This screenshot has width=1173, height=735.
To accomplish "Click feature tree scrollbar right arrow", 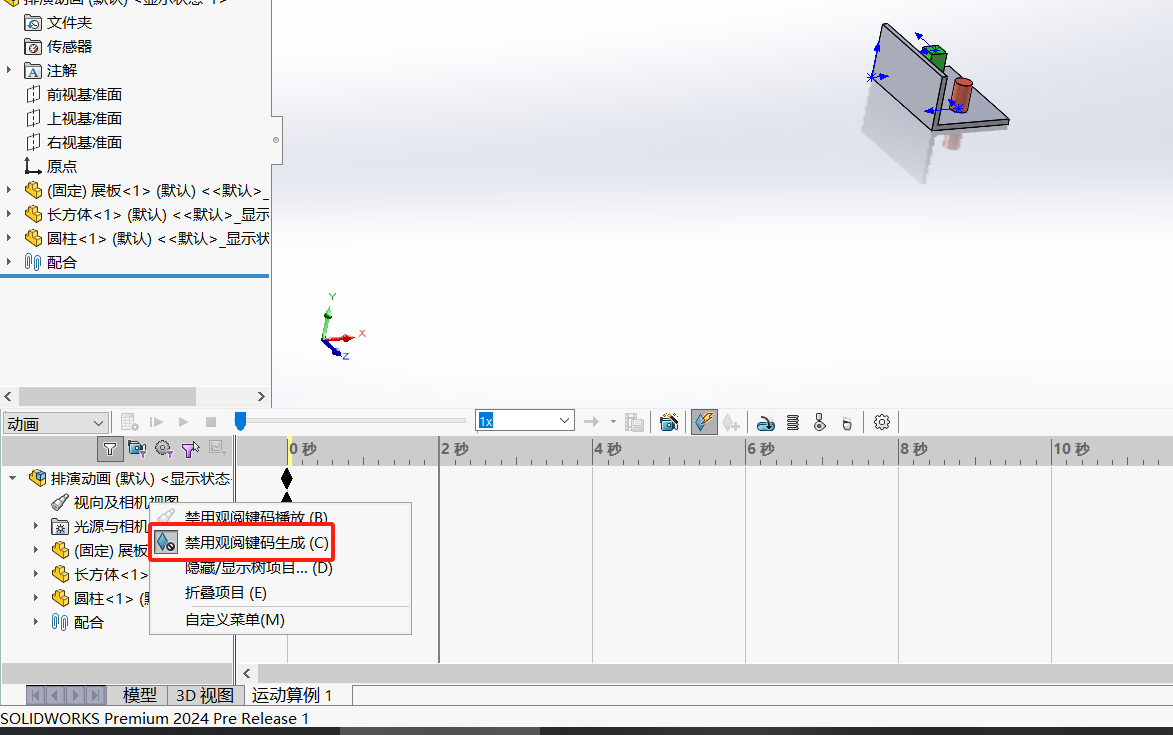I will click(x=261, y=396).
